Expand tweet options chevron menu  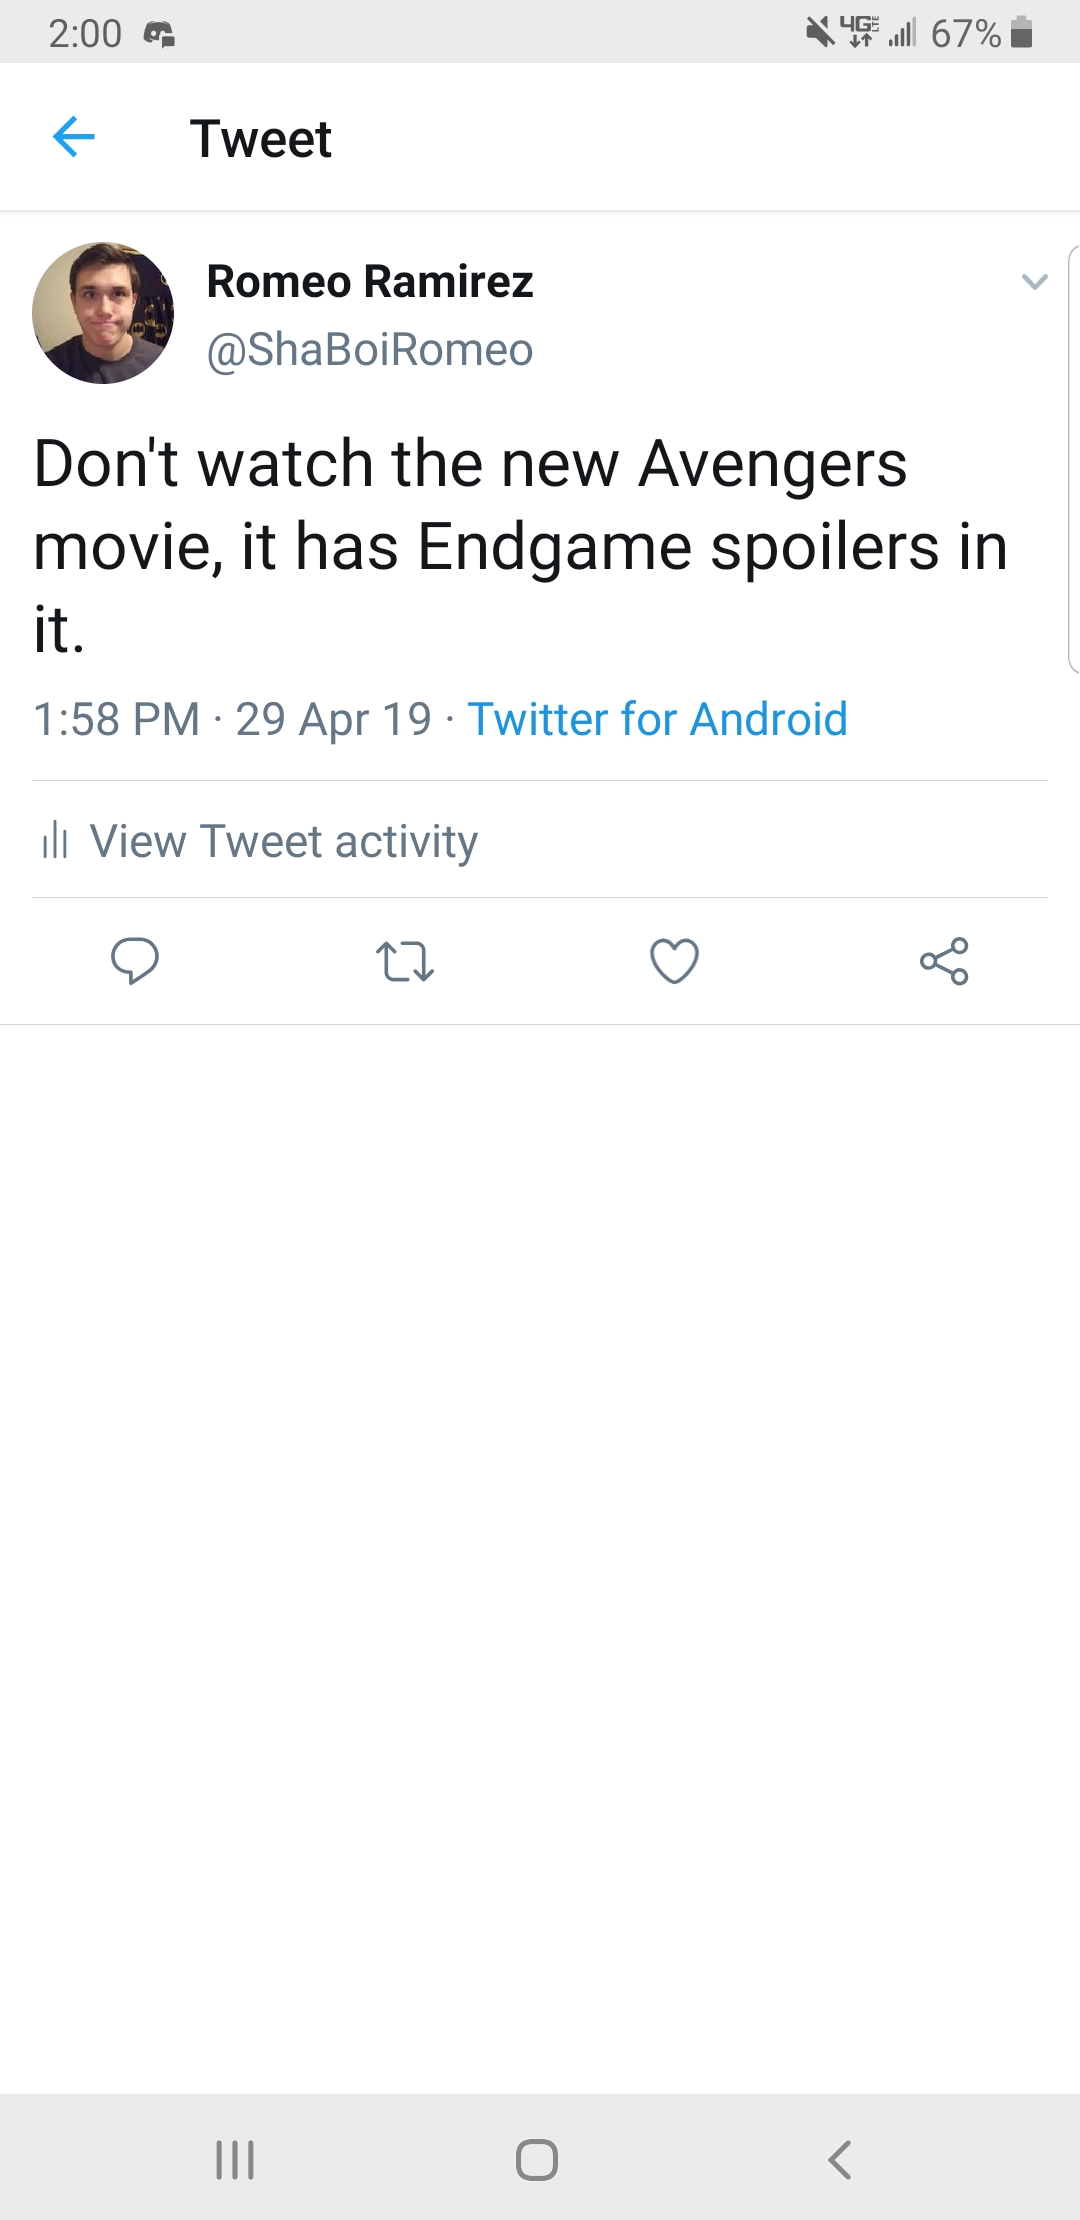pyautogui.click(x=1034, y=282)
